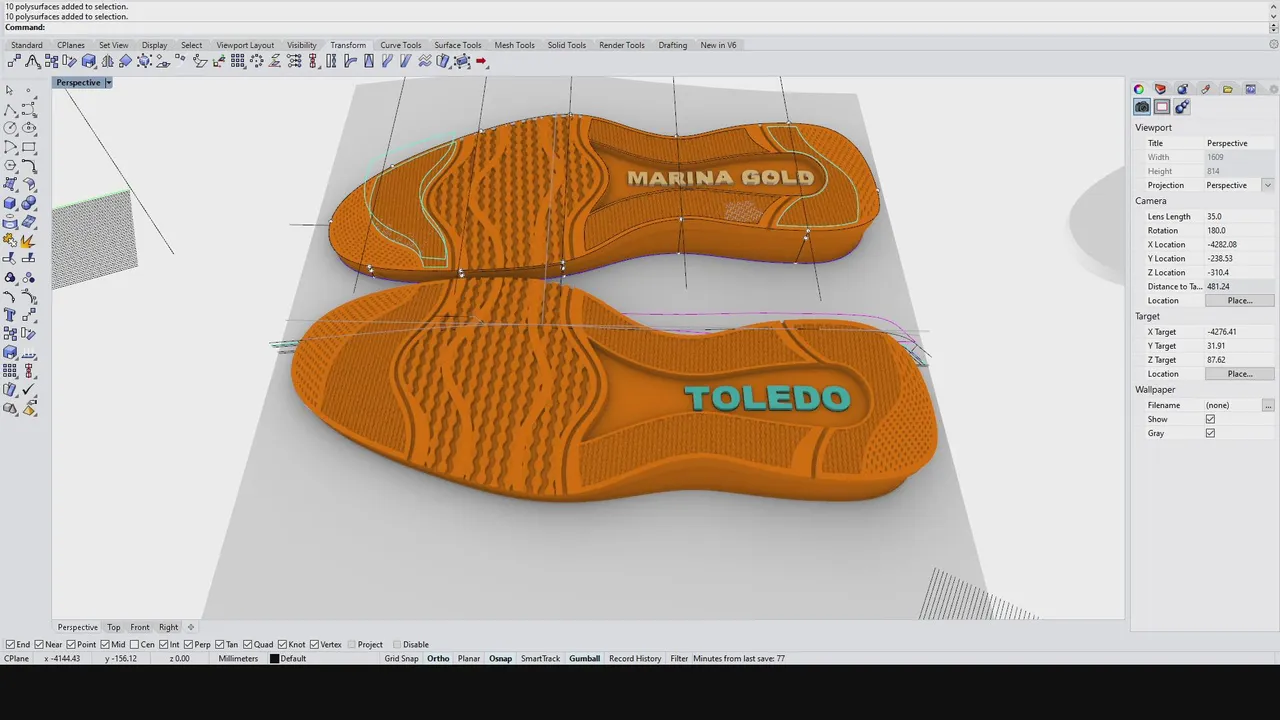Click the Cage Edit icon in the Transform toolbar

(462, 62)
